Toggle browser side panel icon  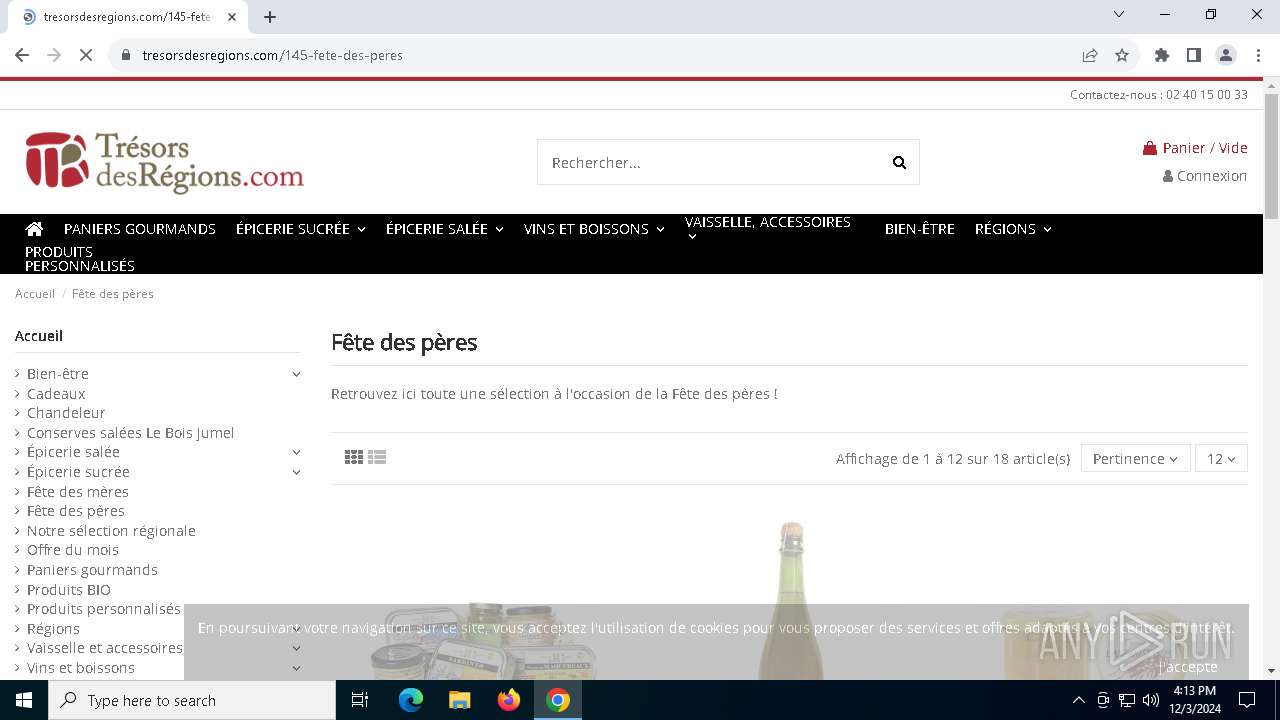1194,55
